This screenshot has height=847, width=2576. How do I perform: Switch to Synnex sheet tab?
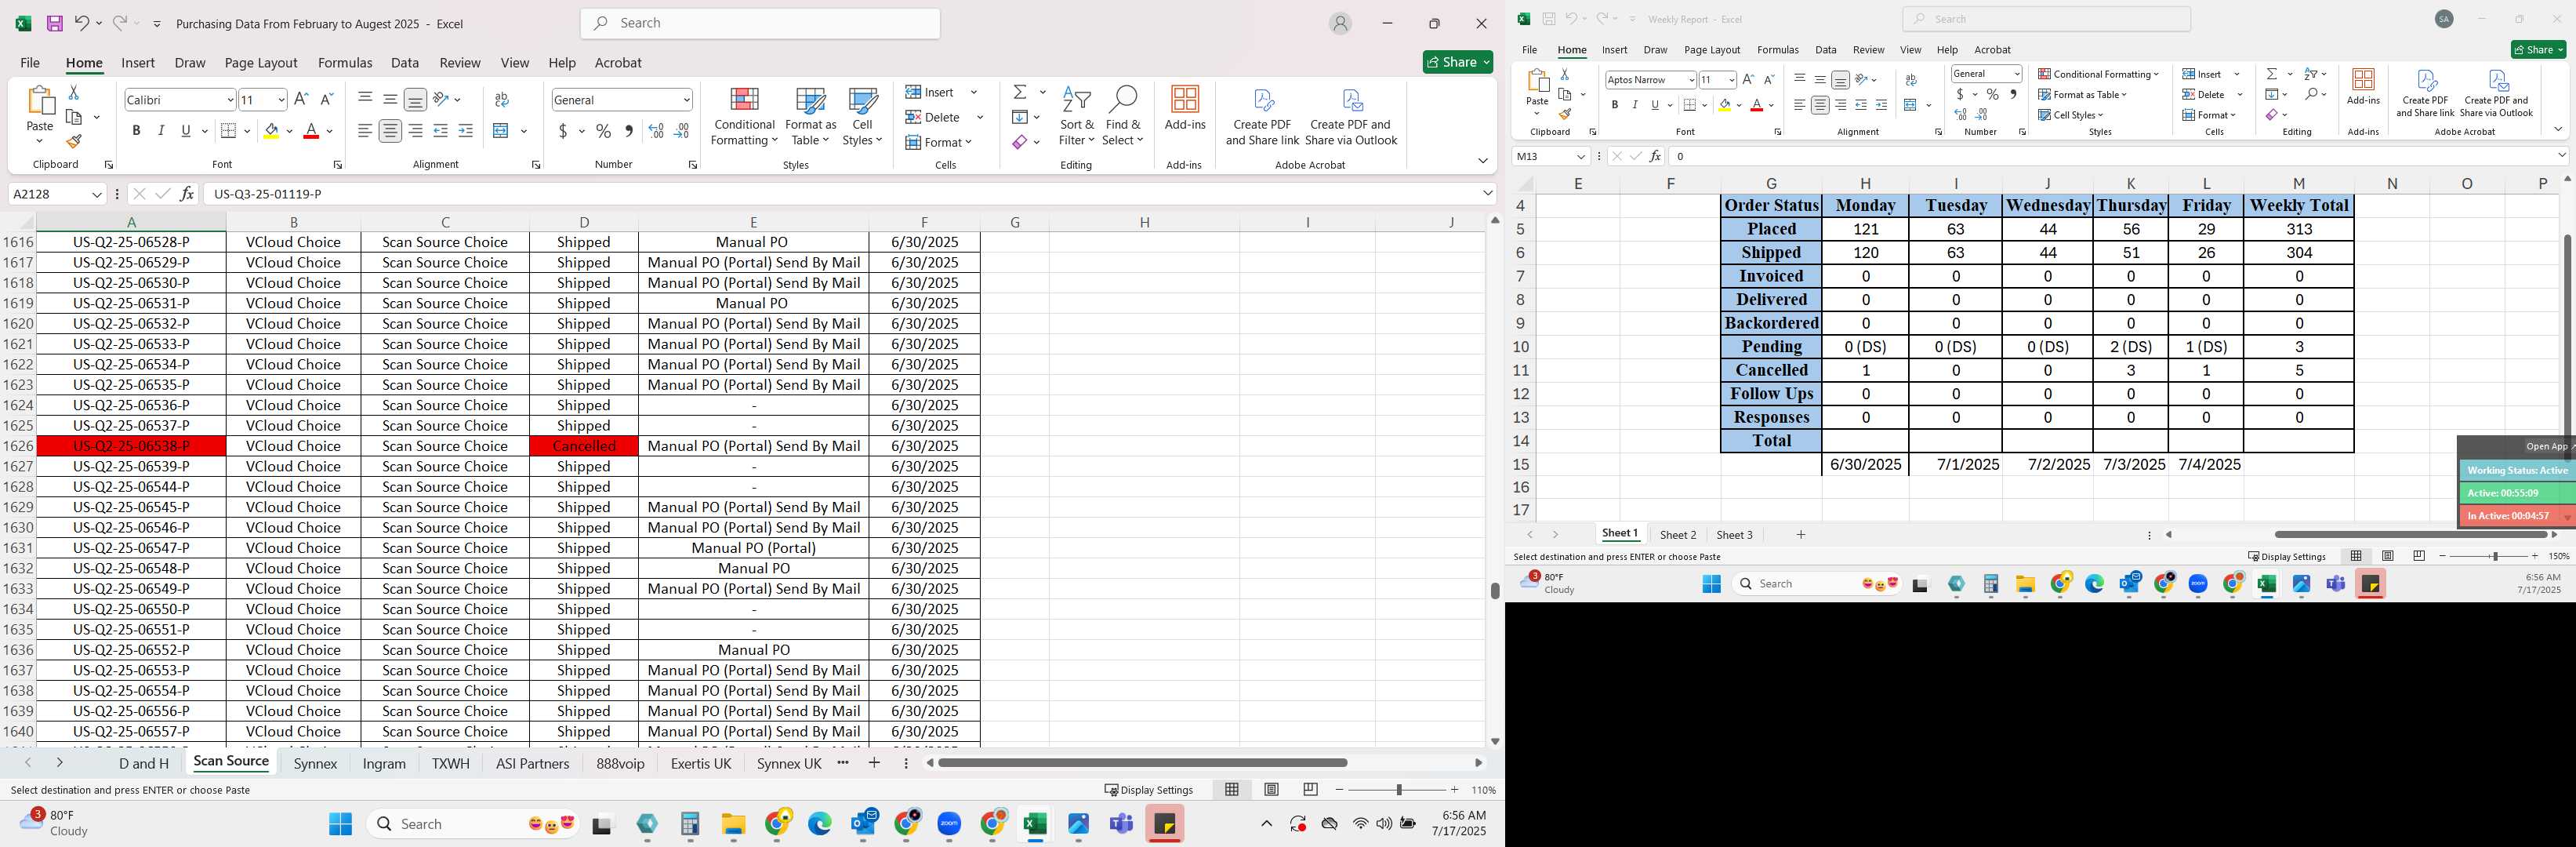[315, 763]
